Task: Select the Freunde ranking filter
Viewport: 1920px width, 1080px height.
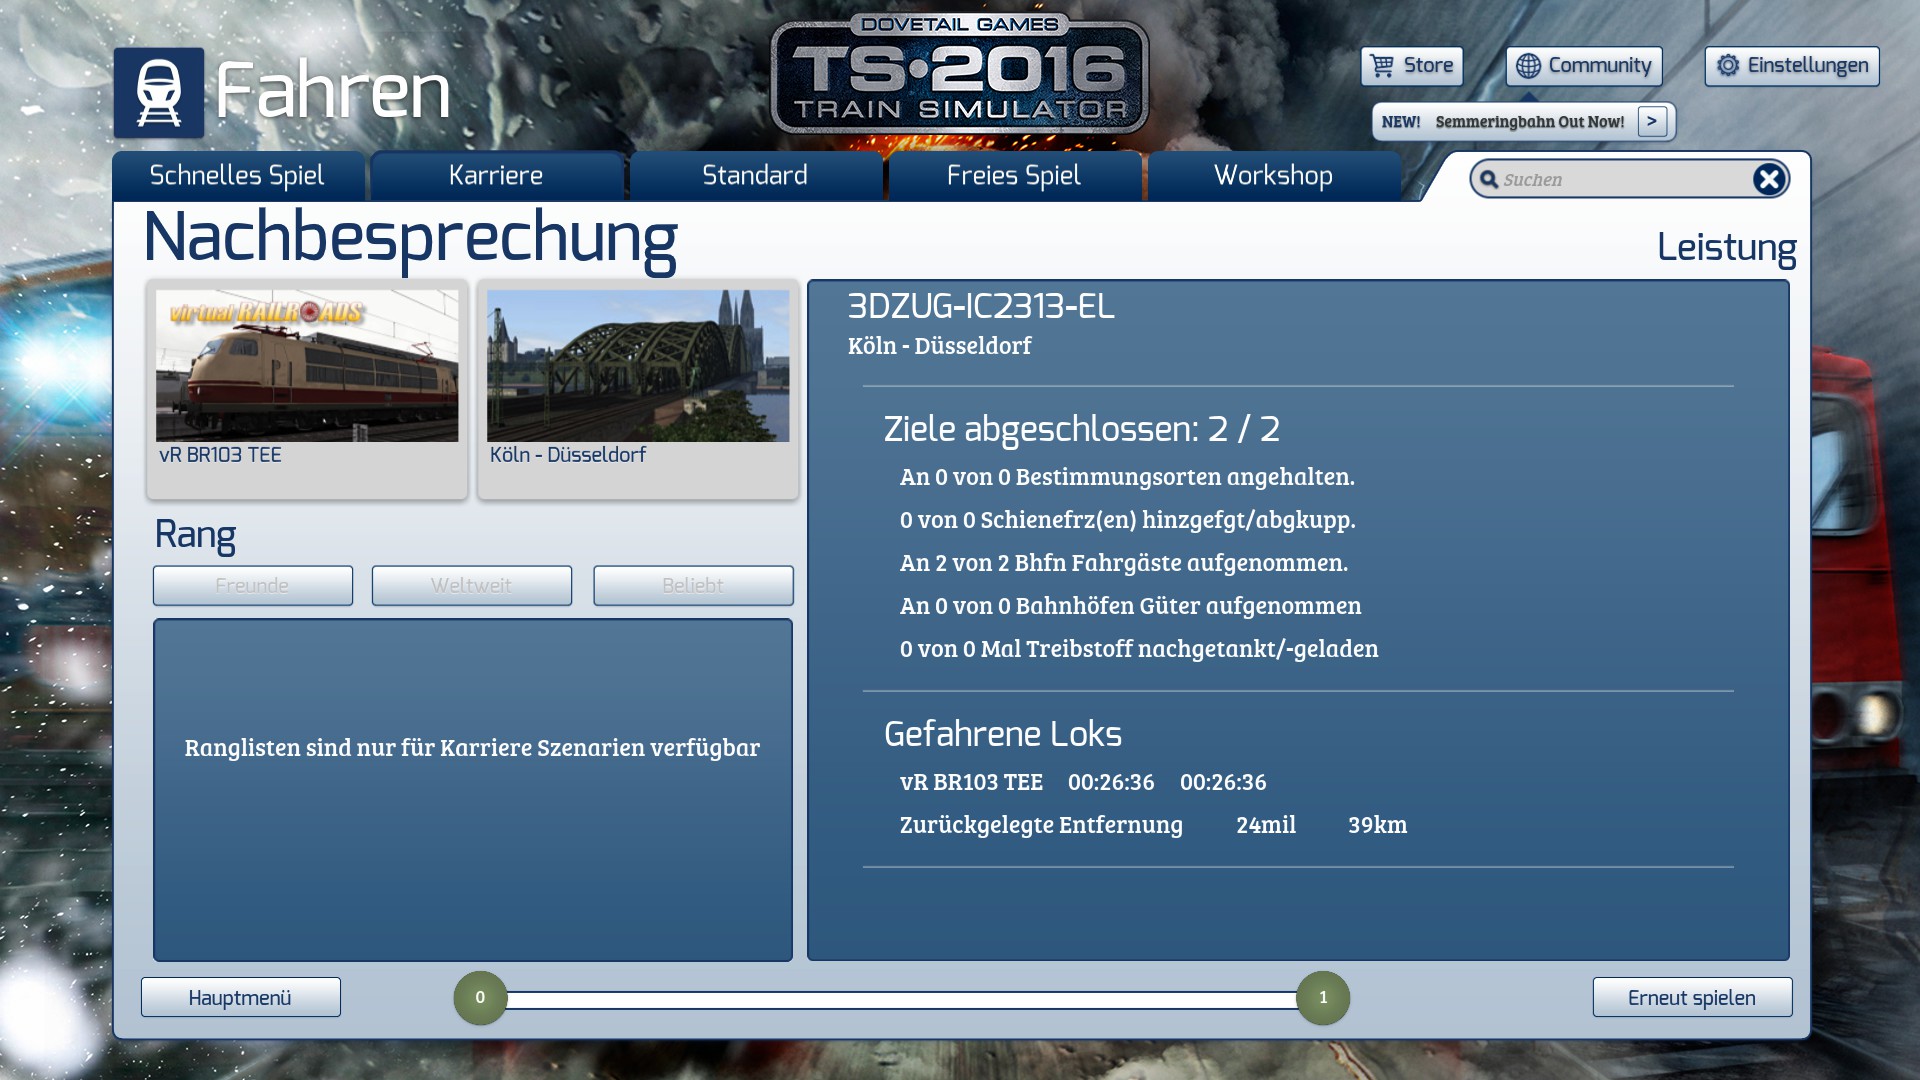Action: pos(252,585)
